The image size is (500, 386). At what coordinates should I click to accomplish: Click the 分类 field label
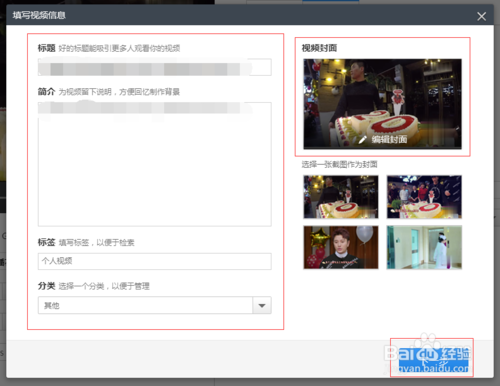[46, 286]
